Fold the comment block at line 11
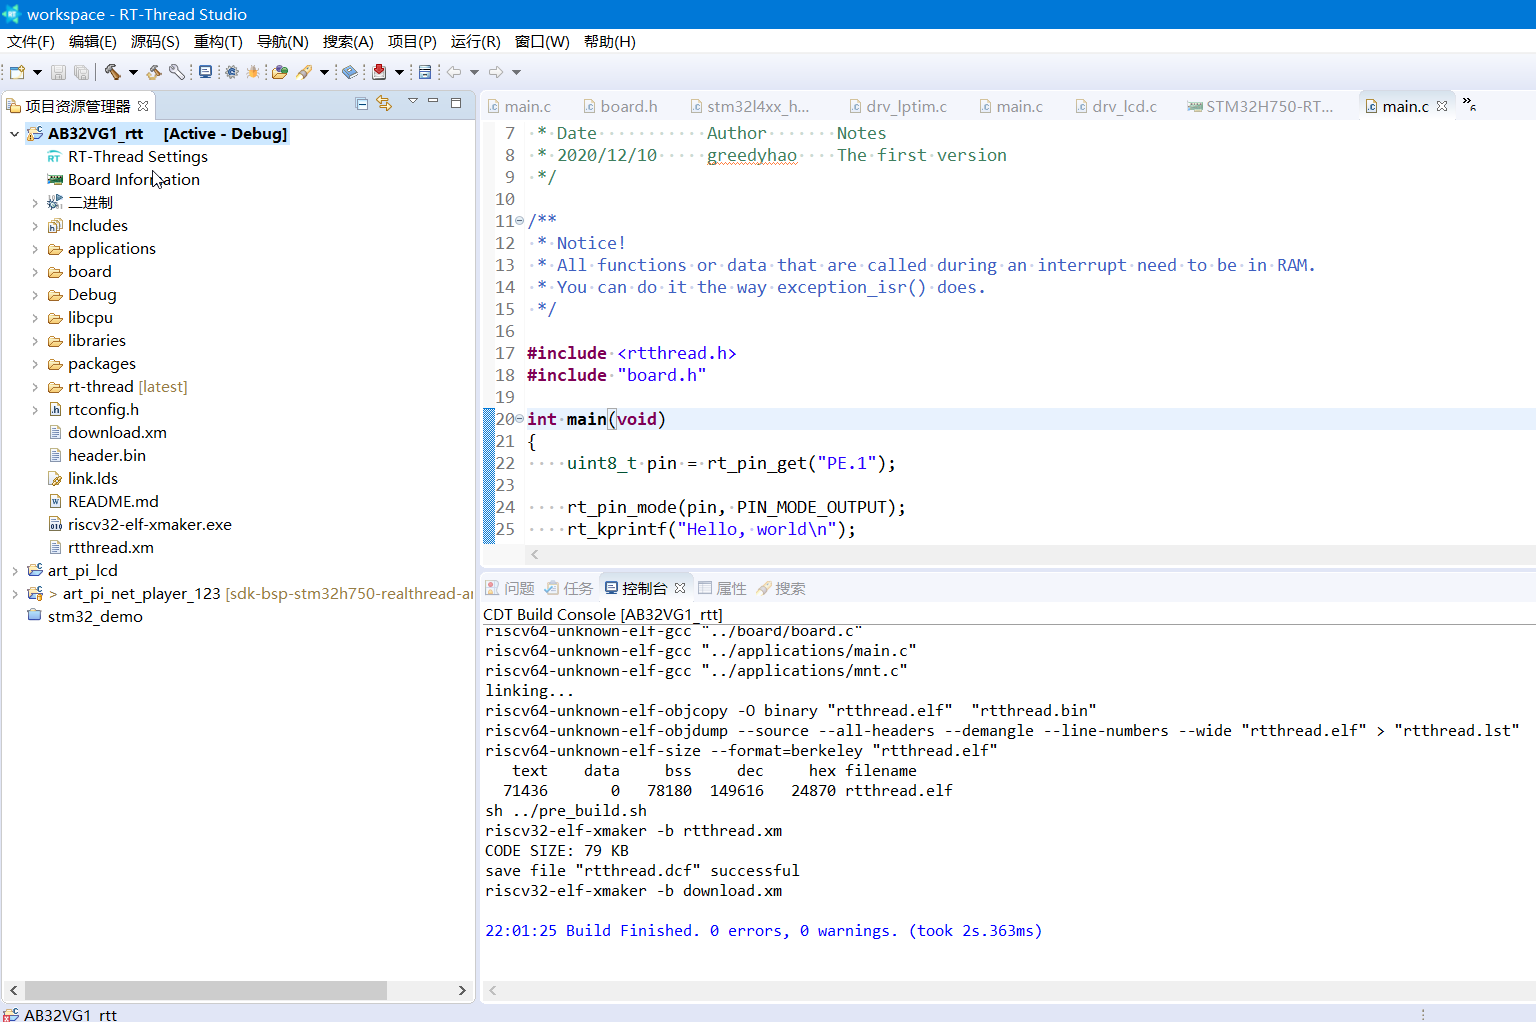 click(x=519, y=220)
